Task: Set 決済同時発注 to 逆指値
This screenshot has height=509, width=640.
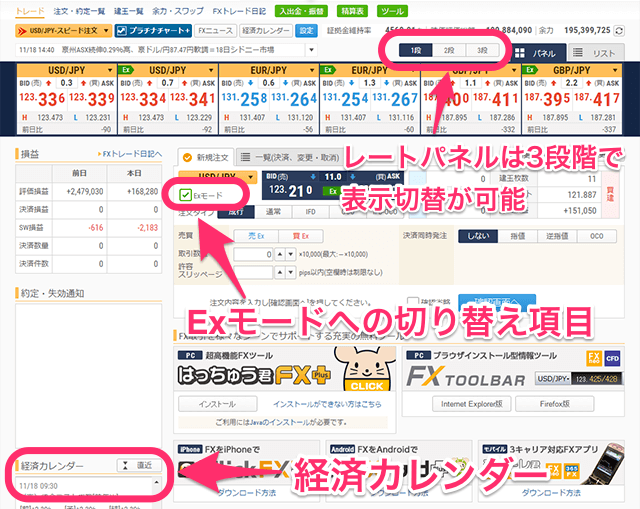Action: (x=557, y=236)
